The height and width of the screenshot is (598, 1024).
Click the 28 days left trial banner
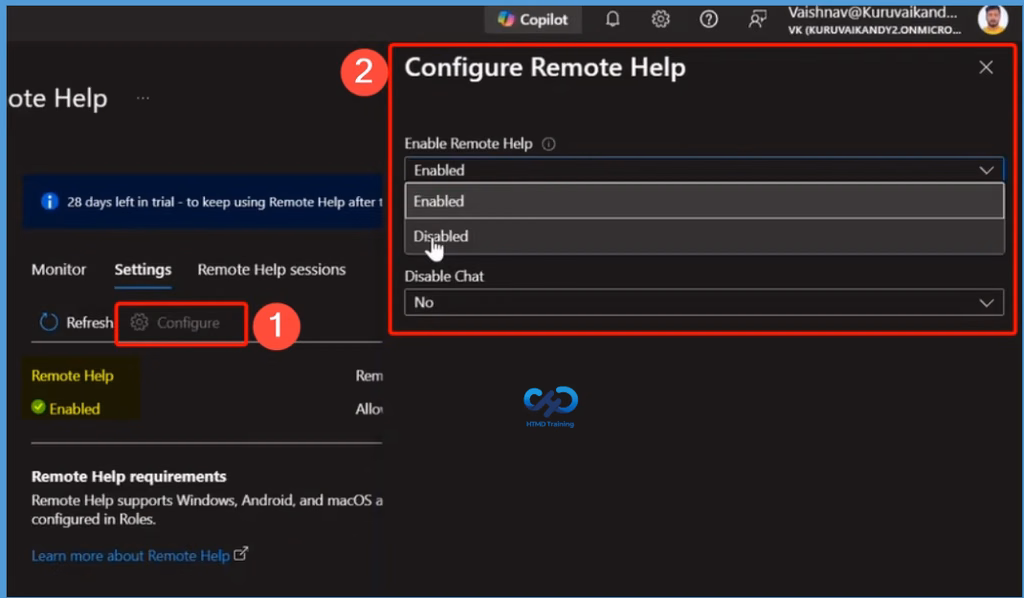203,202
